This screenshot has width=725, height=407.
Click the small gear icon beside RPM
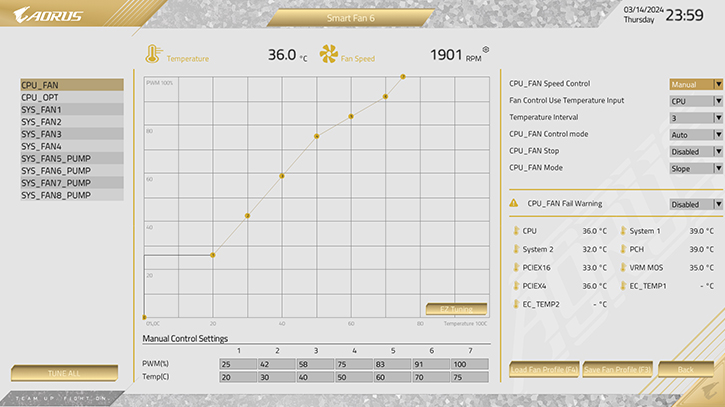tap(485, 49)
